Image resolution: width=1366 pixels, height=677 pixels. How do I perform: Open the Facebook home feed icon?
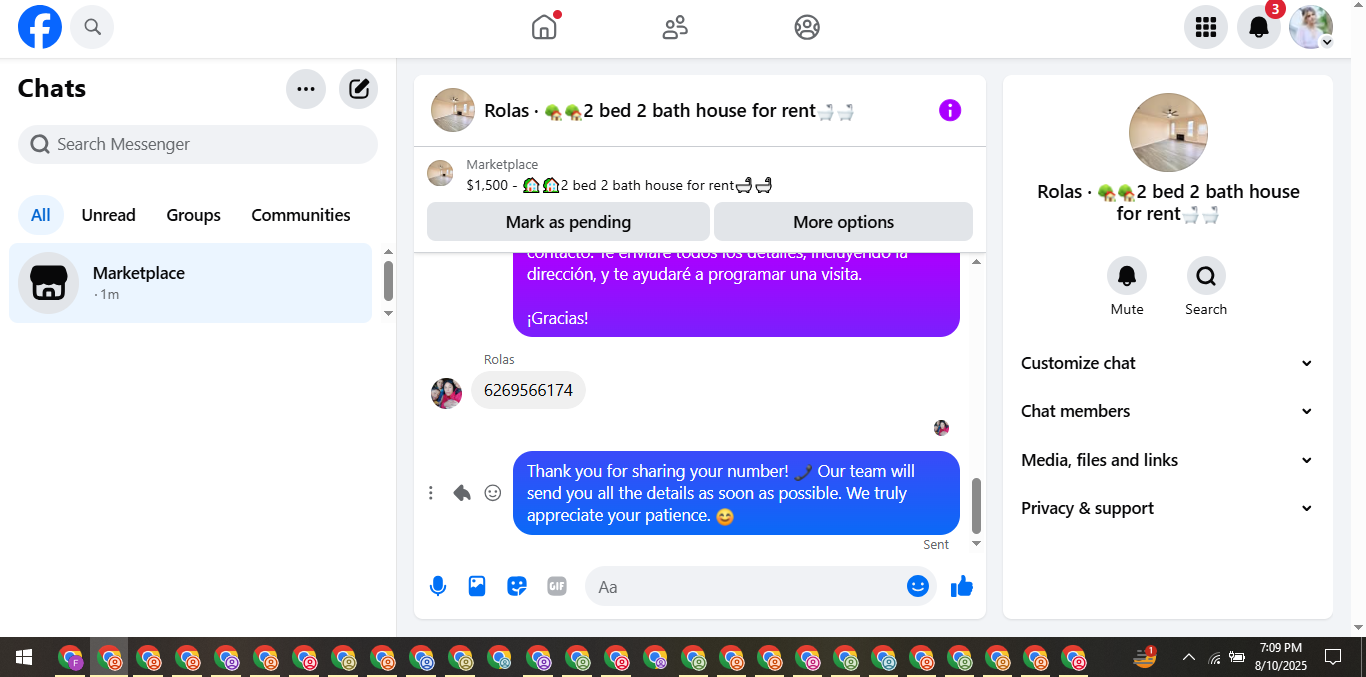click(545, 27)
